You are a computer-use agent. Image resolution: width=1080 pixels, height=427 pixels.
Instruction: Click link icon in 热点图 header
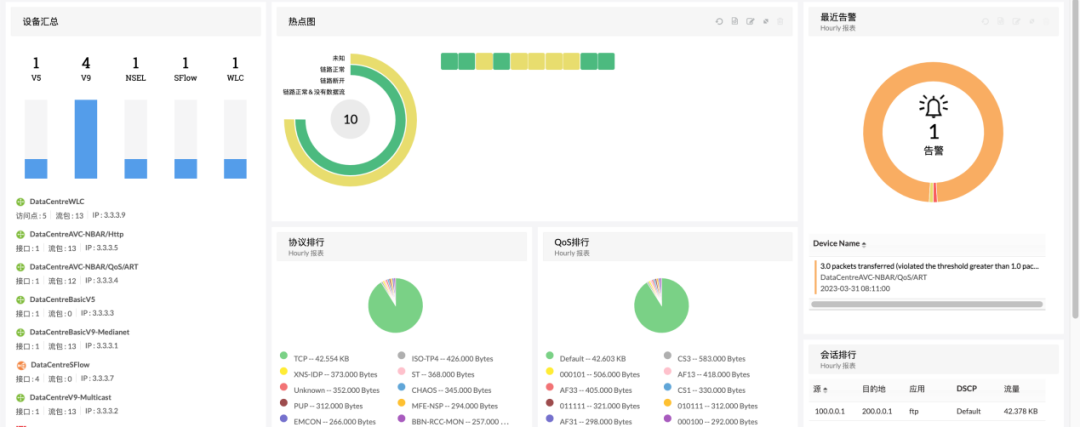(765, 21)
